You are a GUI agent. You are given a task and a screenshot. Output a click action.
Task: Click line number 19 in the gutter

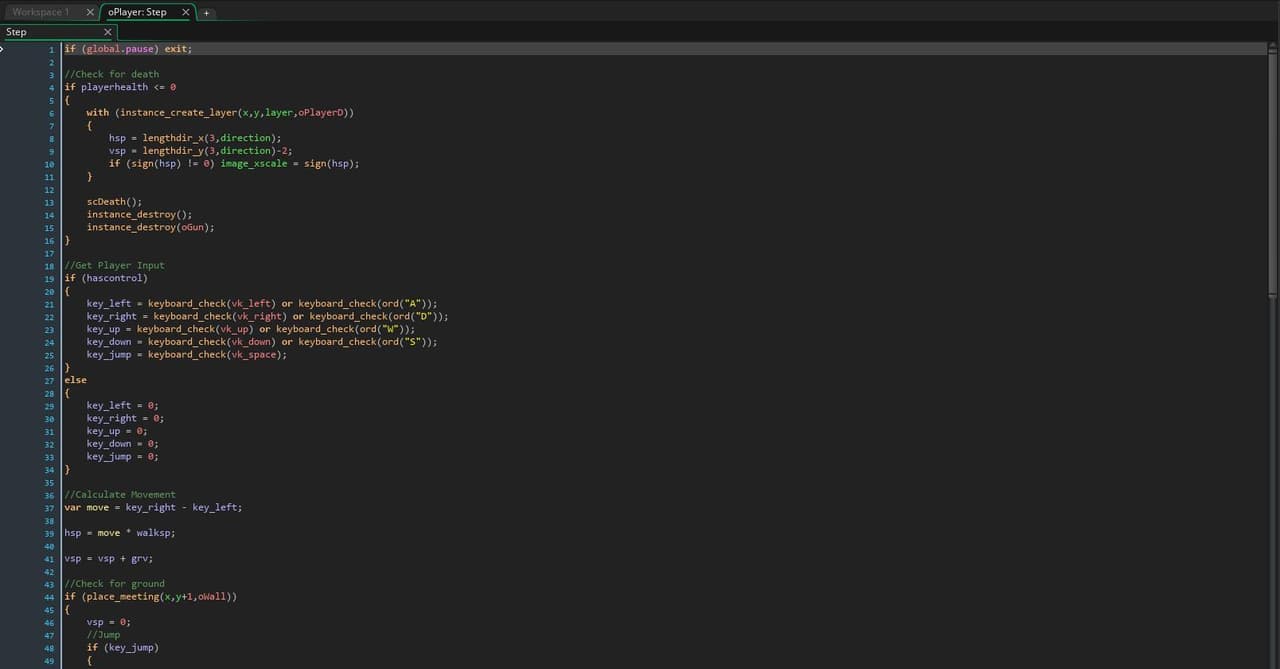coord(50,278)
